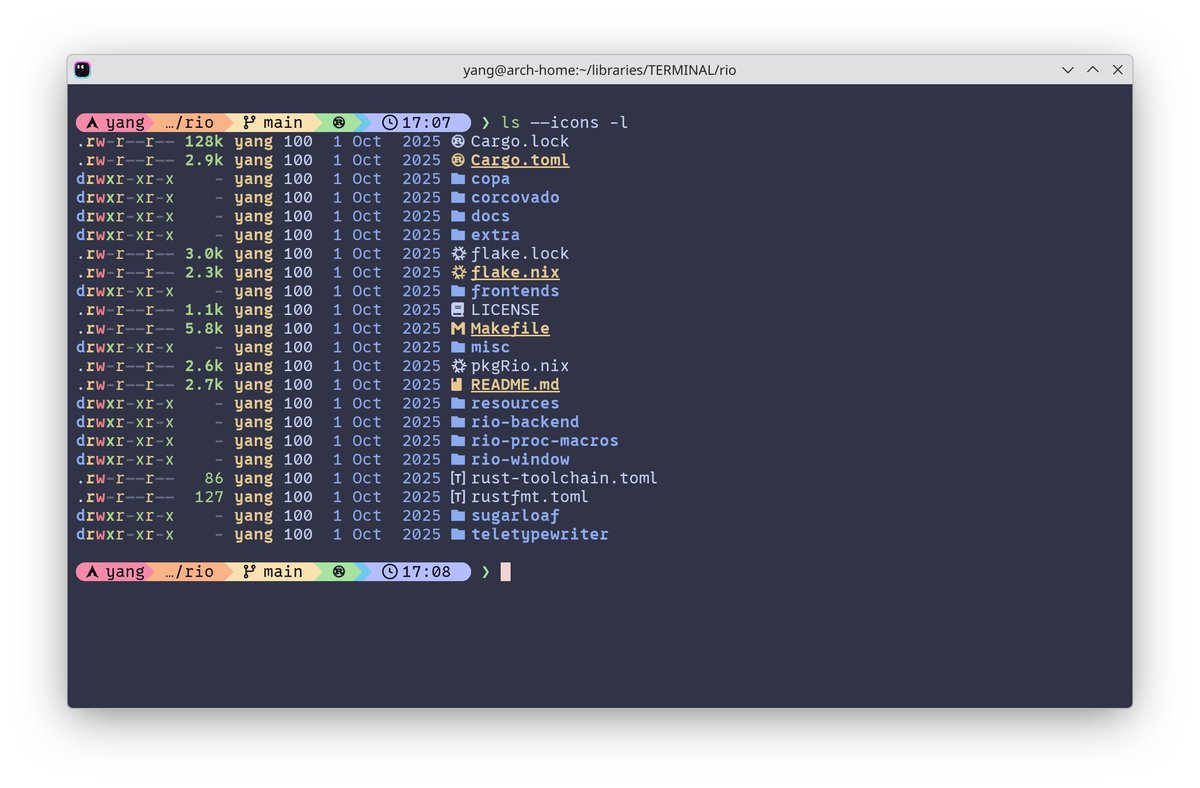The height and width of the screenshot is (788, 1200).
Task: Click the folder icon next to rio-window
Action: [x=458, y=459]
